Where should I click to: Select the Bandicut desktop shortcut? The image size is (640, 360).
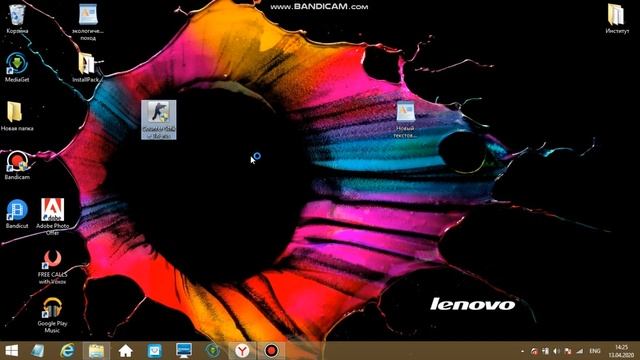pyautogui.click(x=17, y=213)
